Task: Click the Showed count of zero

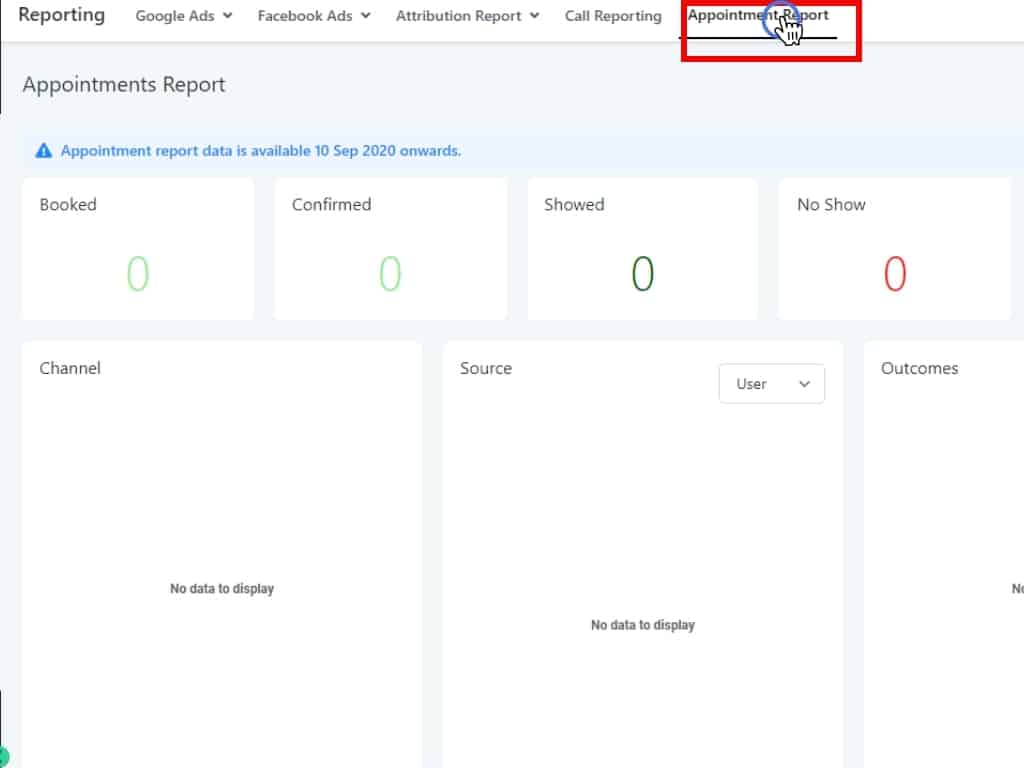Action: pyautogui.click(x=642, y=273)
